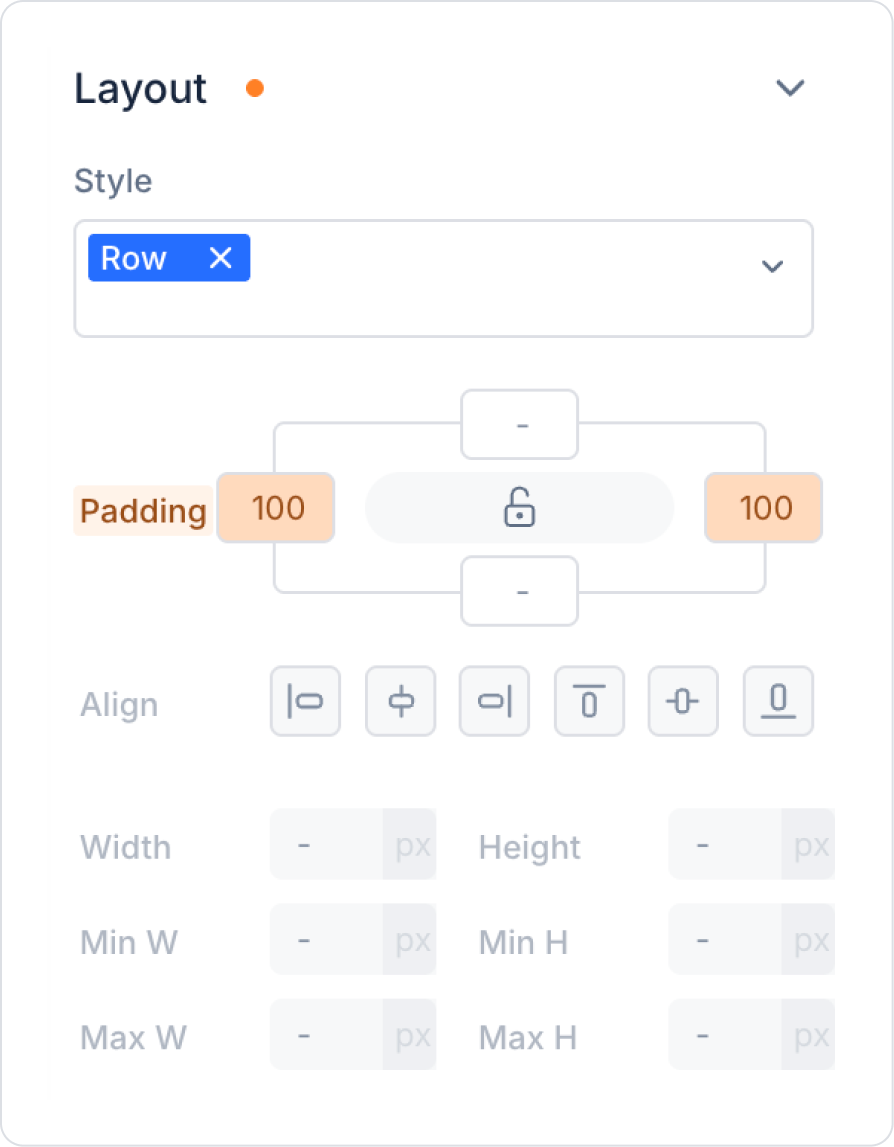Click the orange dot next to Layout

point(255,89)
